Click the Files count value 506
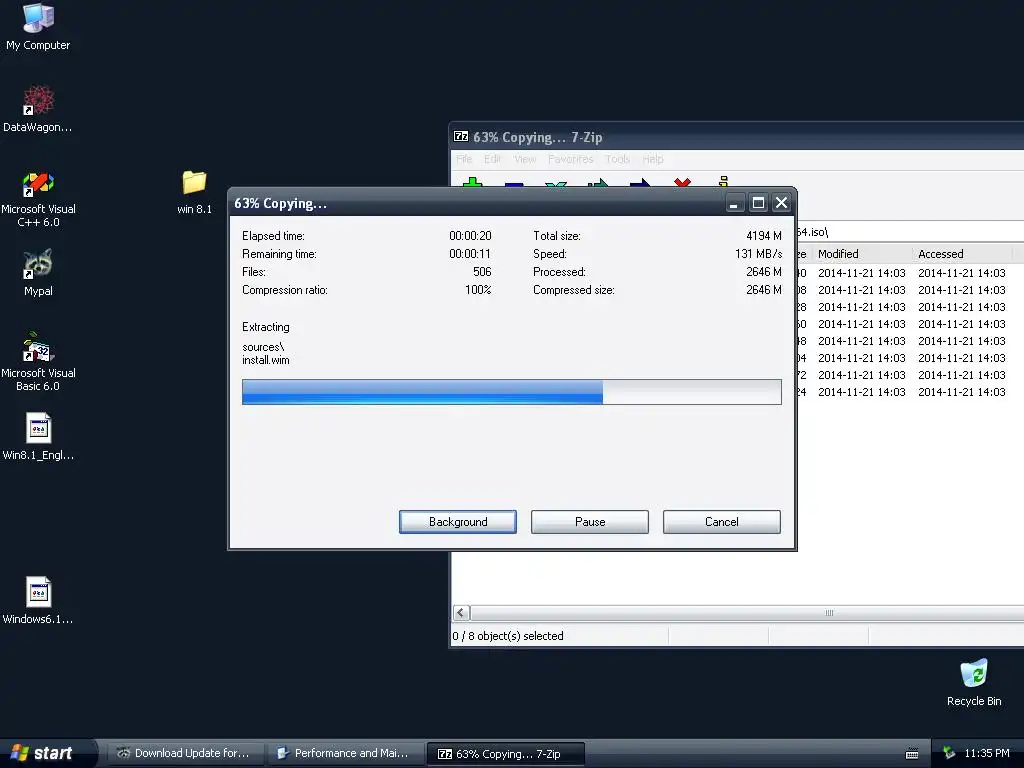The width and height of the screenshot is (1024, 768). click(482, 272)
